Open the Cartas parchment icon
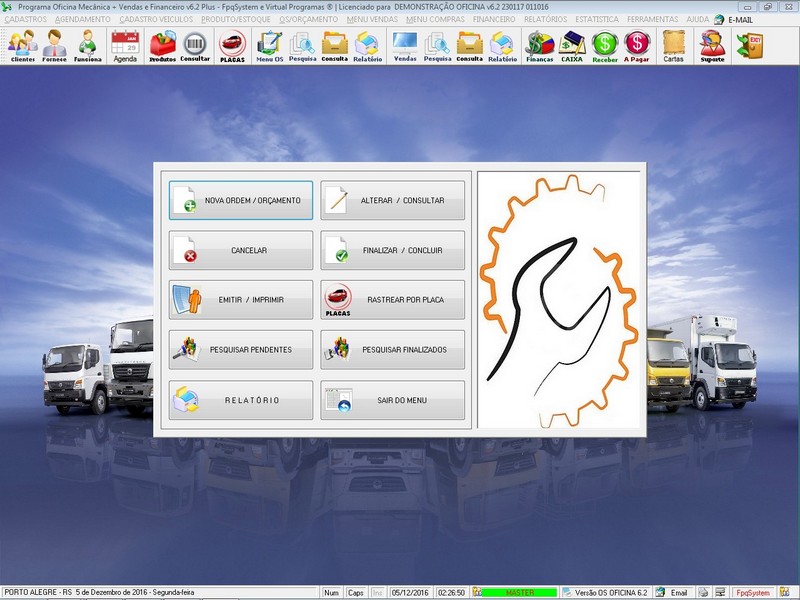The image size is (800, 600). pos(673,46)
